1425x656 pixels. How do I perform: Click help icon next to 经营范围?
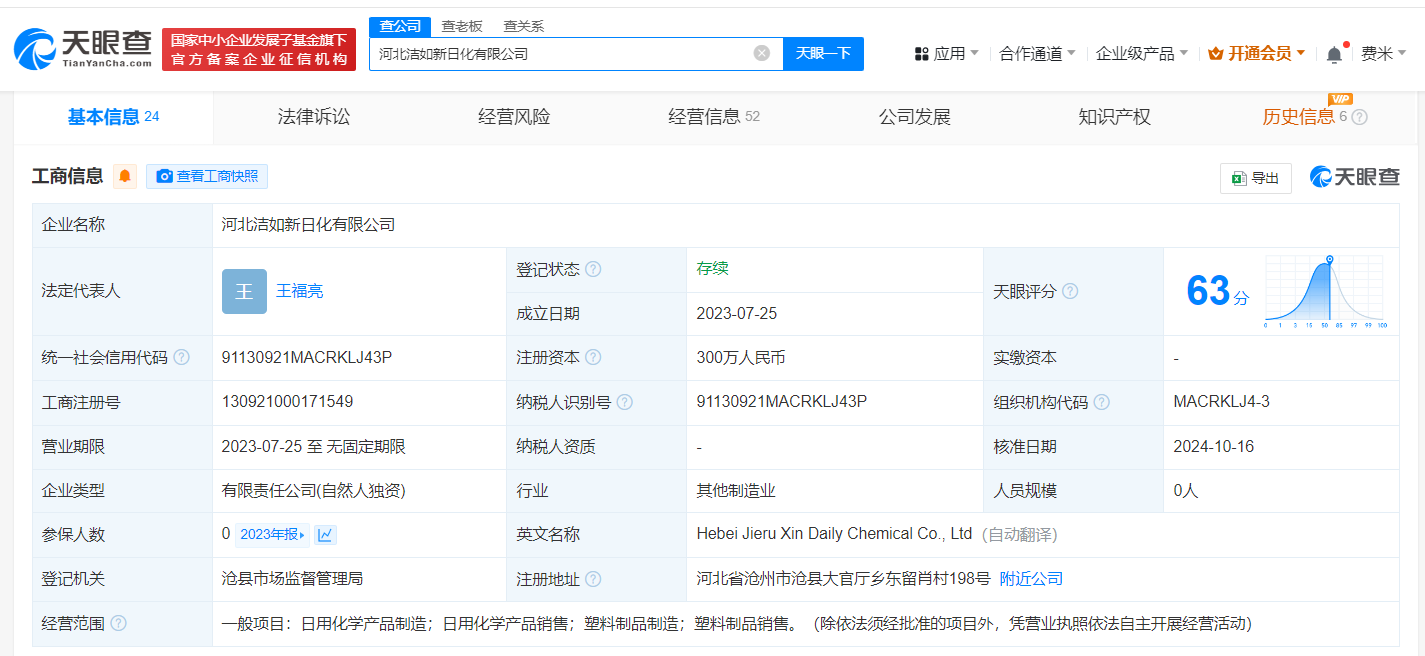(118, 624)
